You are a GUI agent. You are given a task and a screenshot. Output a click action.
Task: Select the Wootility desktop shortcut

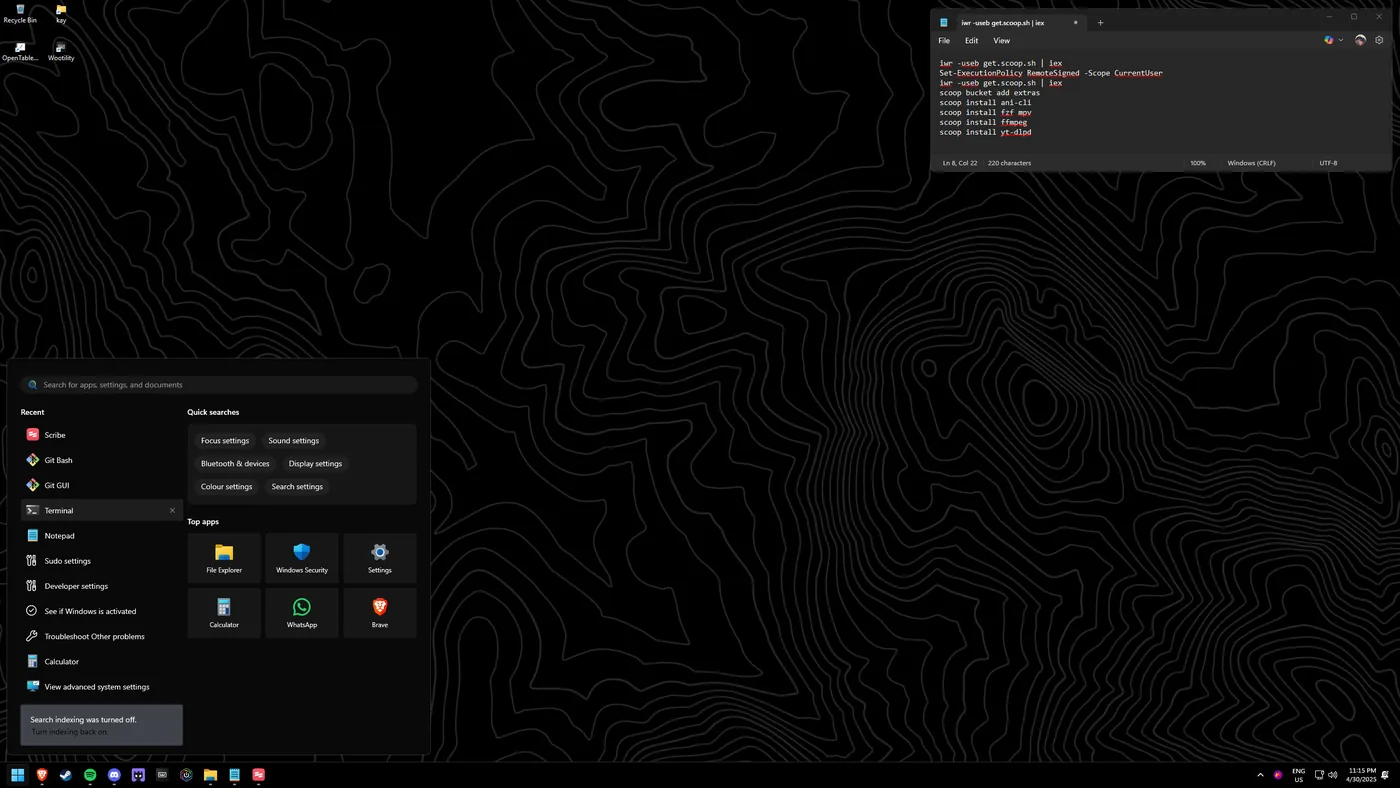[61, 51]
